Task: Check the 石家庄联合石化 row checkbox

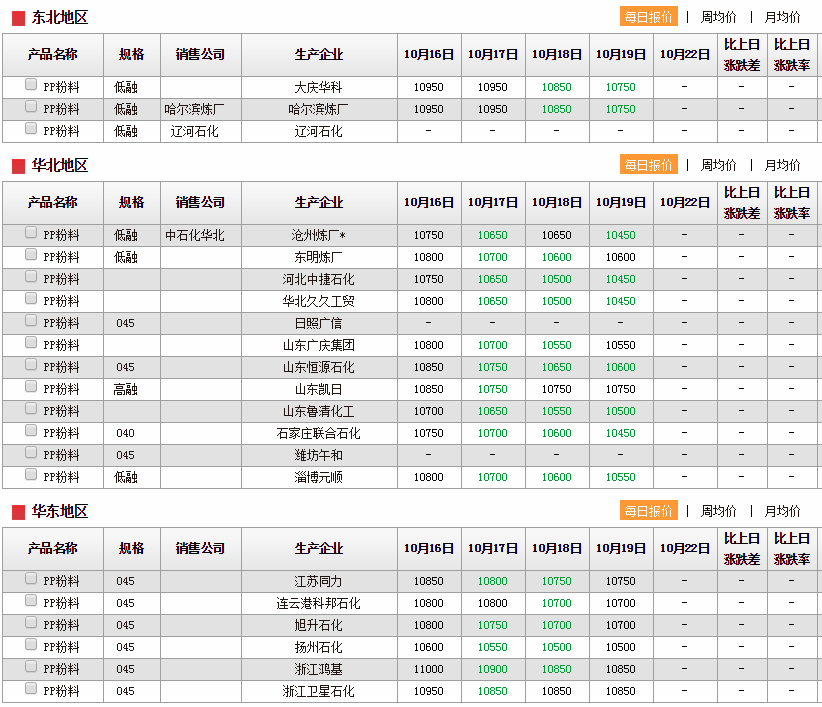Action: coord(31,430)
